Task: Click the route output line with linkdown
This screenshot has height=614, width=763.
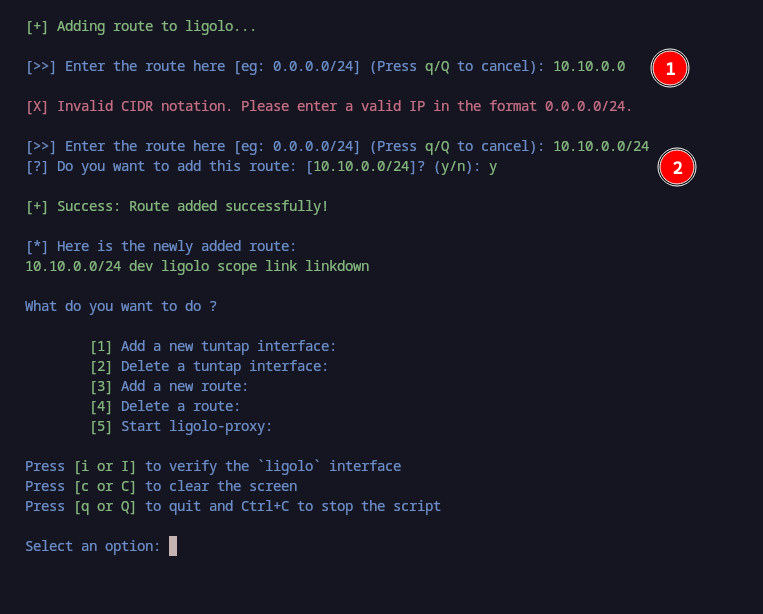Action: point(197,267)
